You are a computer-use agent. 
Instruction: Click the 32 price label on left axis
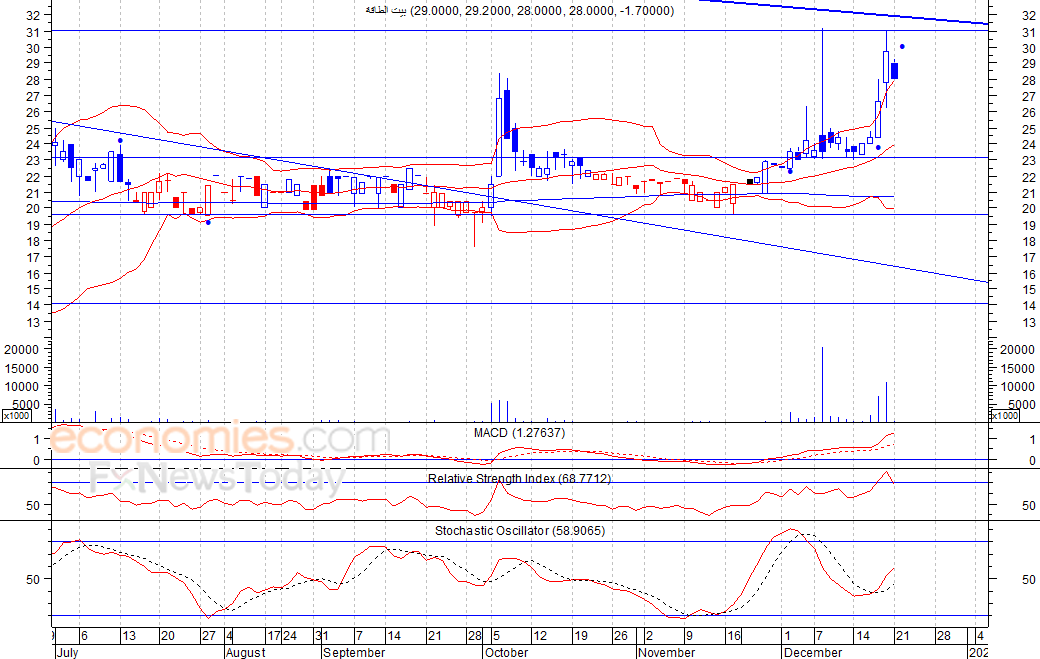[x=34, y=15]
